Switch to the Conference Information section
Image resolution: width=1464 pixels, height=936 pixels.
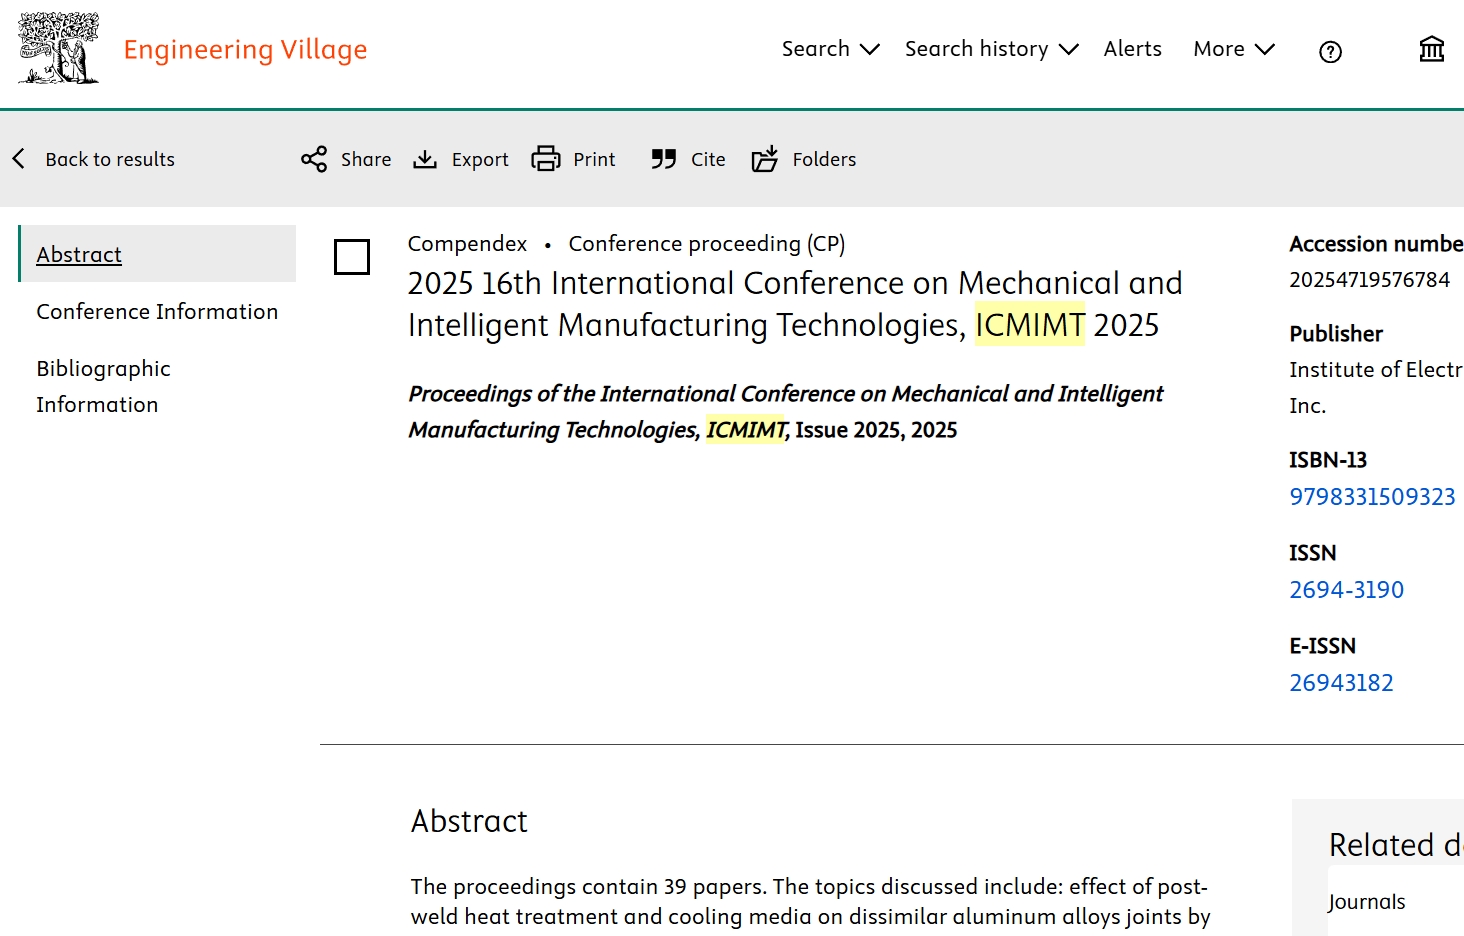(157, 312)
